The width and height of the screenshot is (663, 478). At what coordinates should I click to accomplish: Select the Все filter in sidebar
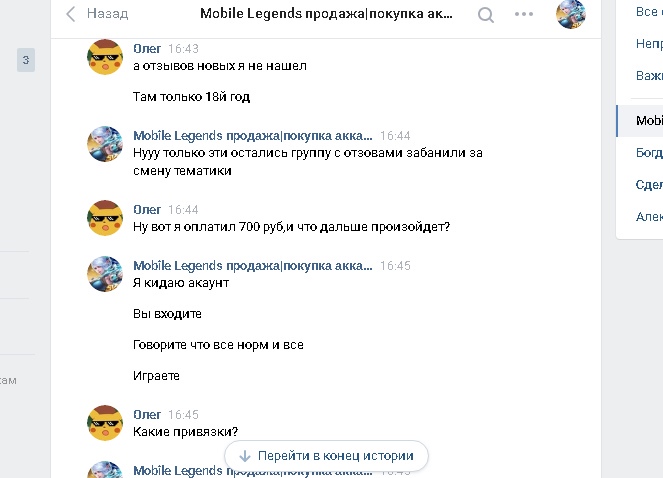tap(649, 12)
